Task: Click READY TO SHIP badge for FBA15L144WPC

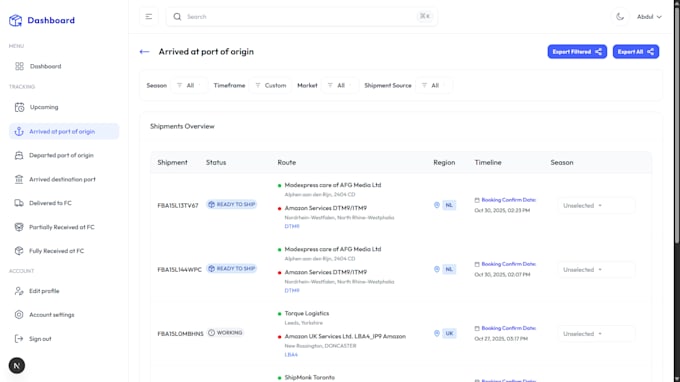Action: [232, 268]
